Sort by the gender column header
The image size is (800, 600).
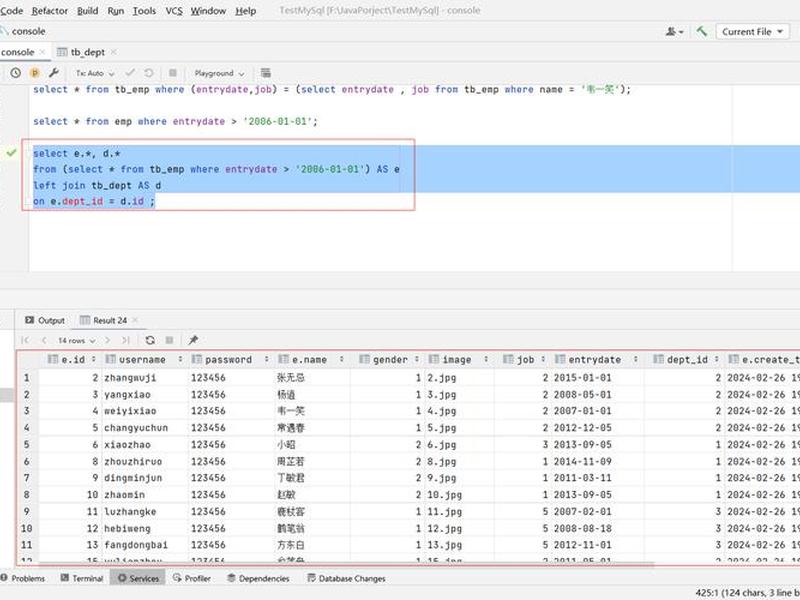(x=389, y=359)
